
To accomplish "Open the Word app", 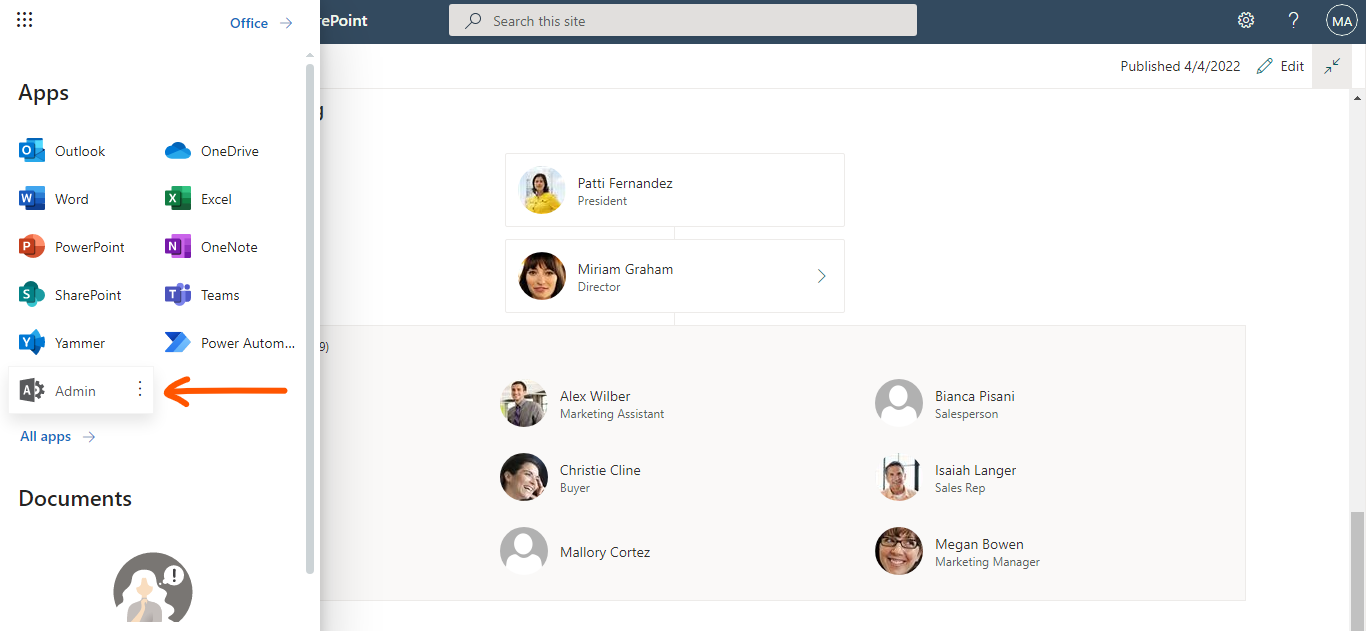I will (60, 198).
